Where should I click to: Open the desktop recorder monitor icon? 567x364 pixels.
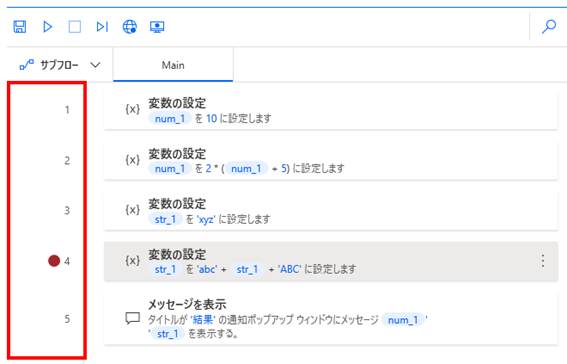(x=157, y=27)
